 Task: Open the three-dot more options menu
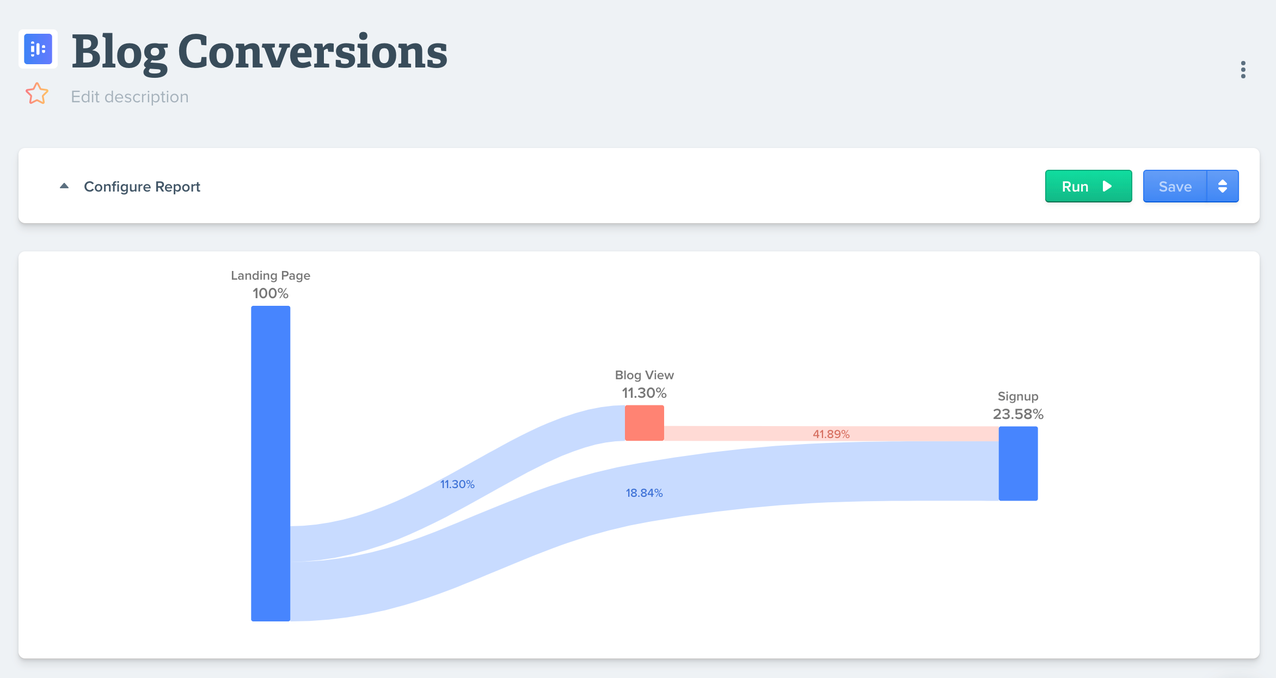1243,69
